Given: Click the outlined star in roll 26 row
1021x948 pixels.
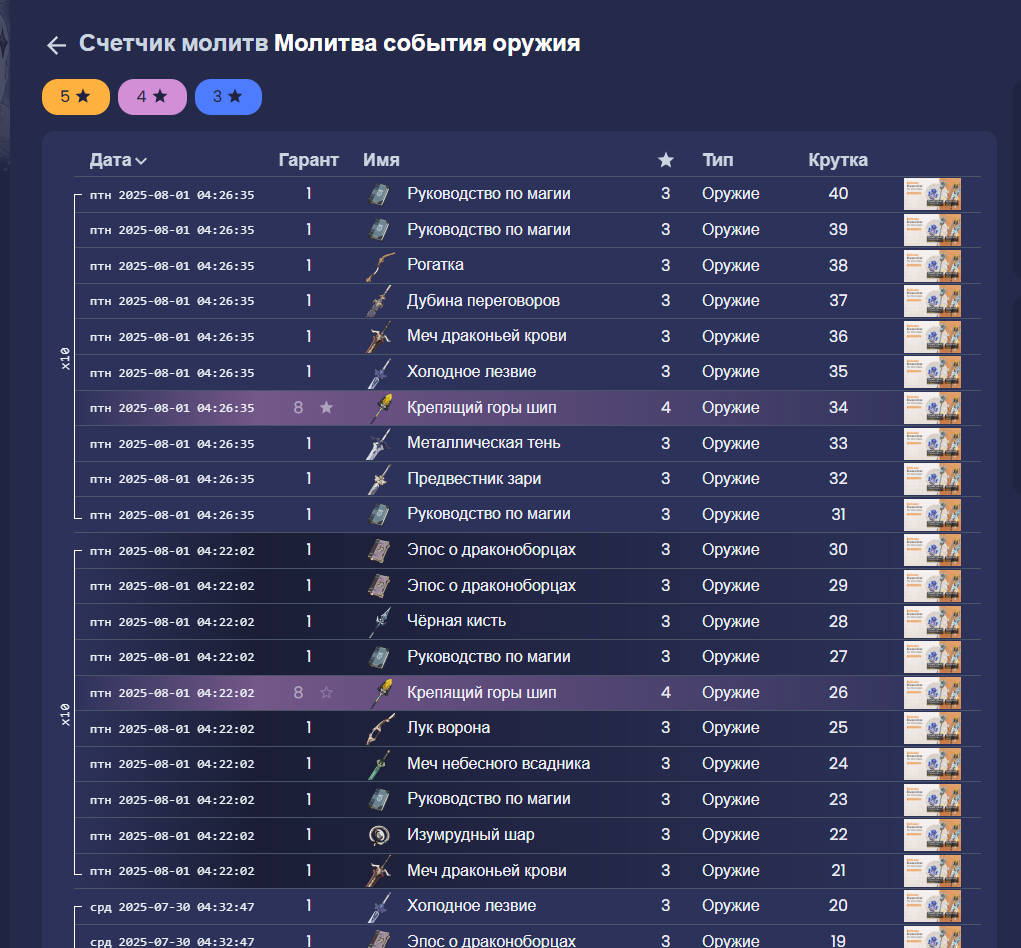Looking at the screenshot, I should click(x=326, y=693).
